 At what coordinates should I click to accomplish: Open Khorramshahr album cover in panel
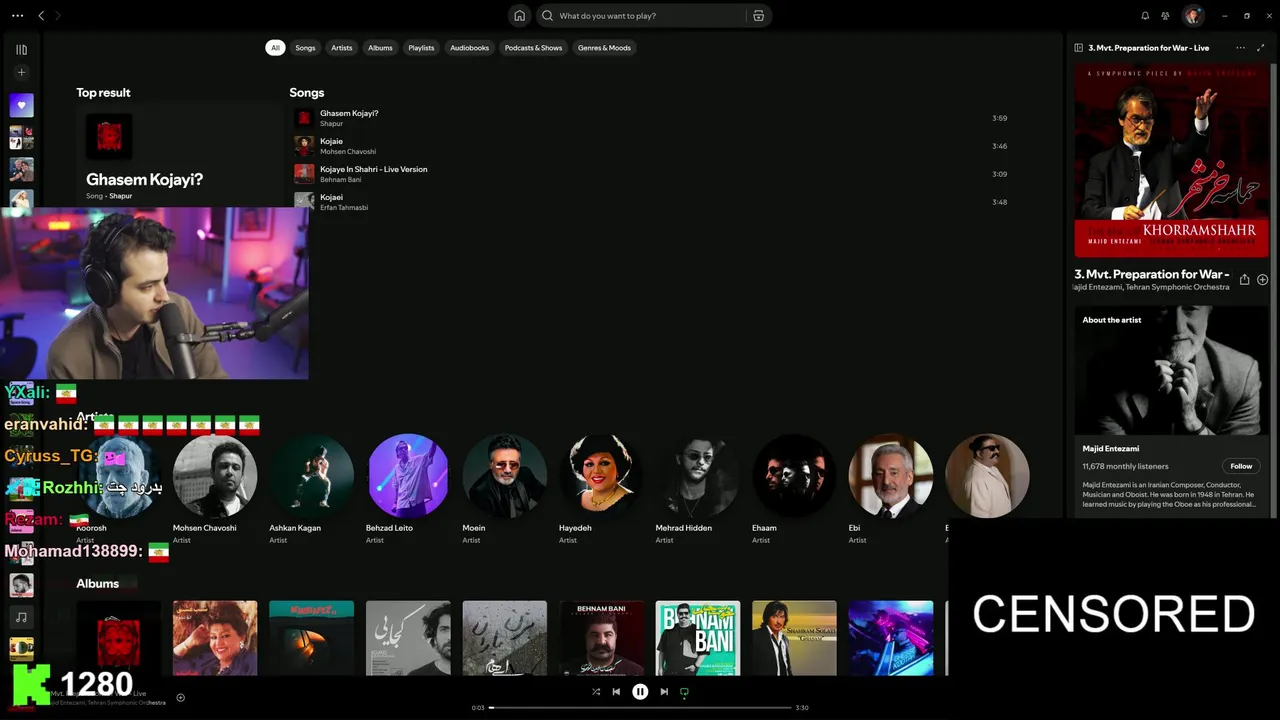click(1171, 161)
